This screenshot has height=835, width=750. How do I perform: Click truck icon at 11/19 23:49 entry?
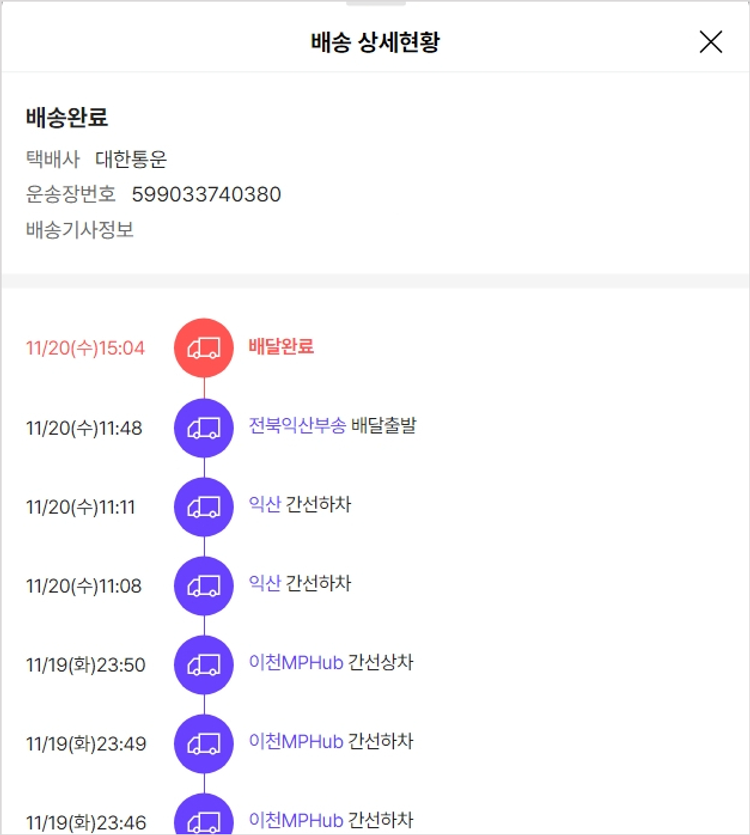(x=204, y=743)
